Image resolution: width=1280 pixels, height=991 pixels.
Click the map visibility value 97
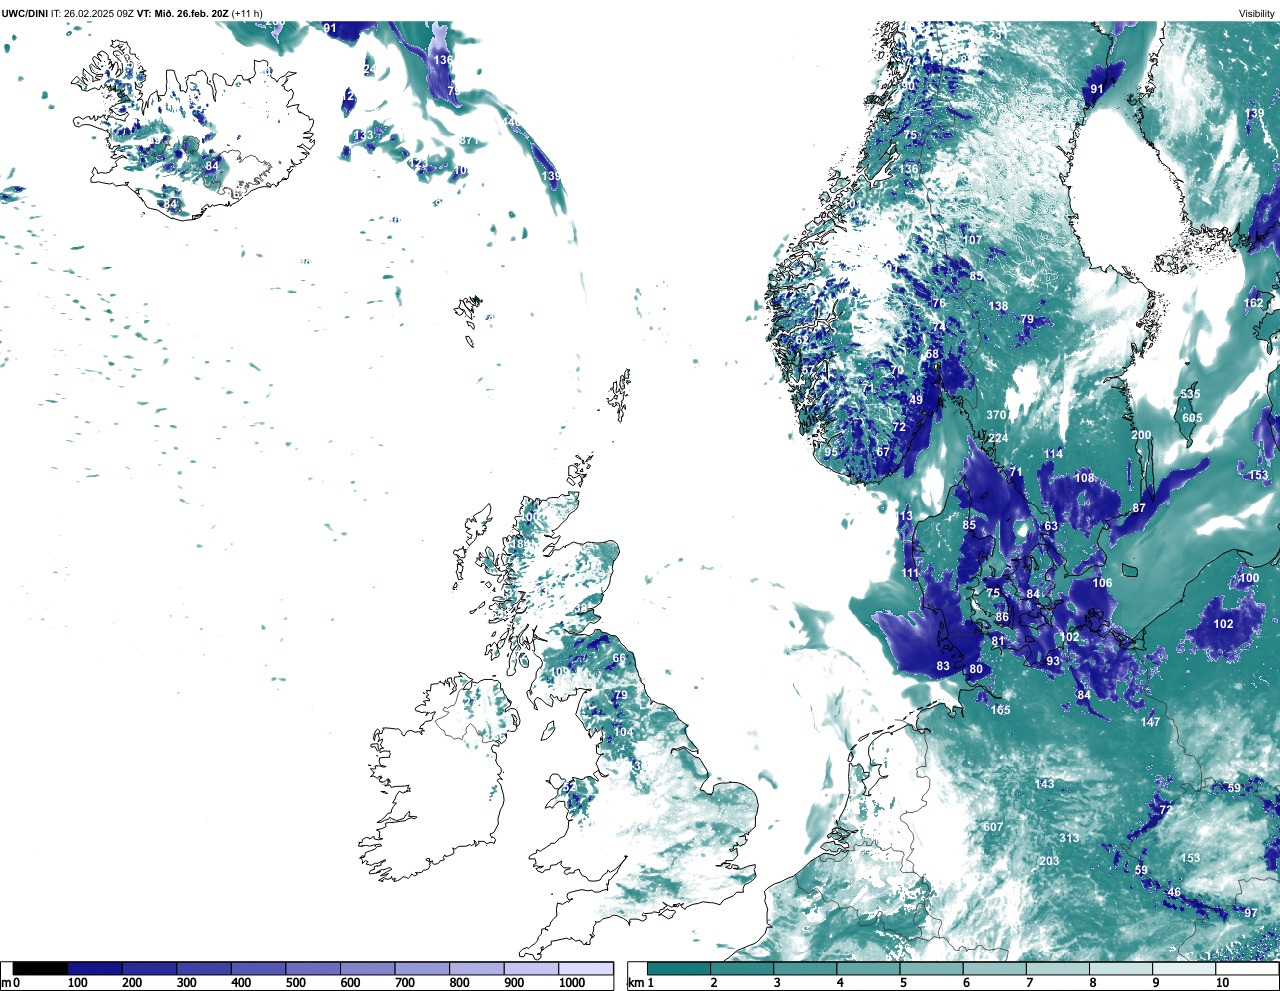coord(1251,913)
